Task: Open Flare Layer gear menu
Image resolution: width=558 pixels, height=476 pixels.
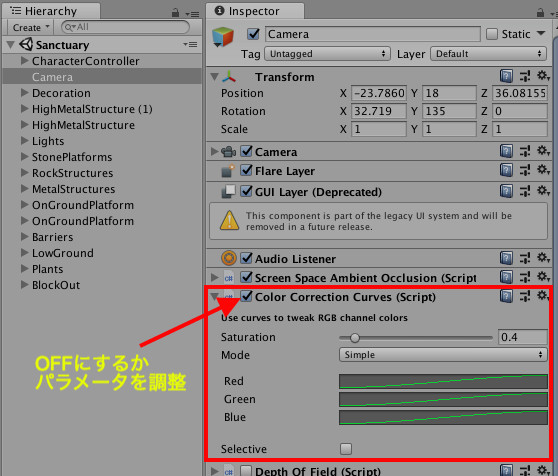Action: 543,170
